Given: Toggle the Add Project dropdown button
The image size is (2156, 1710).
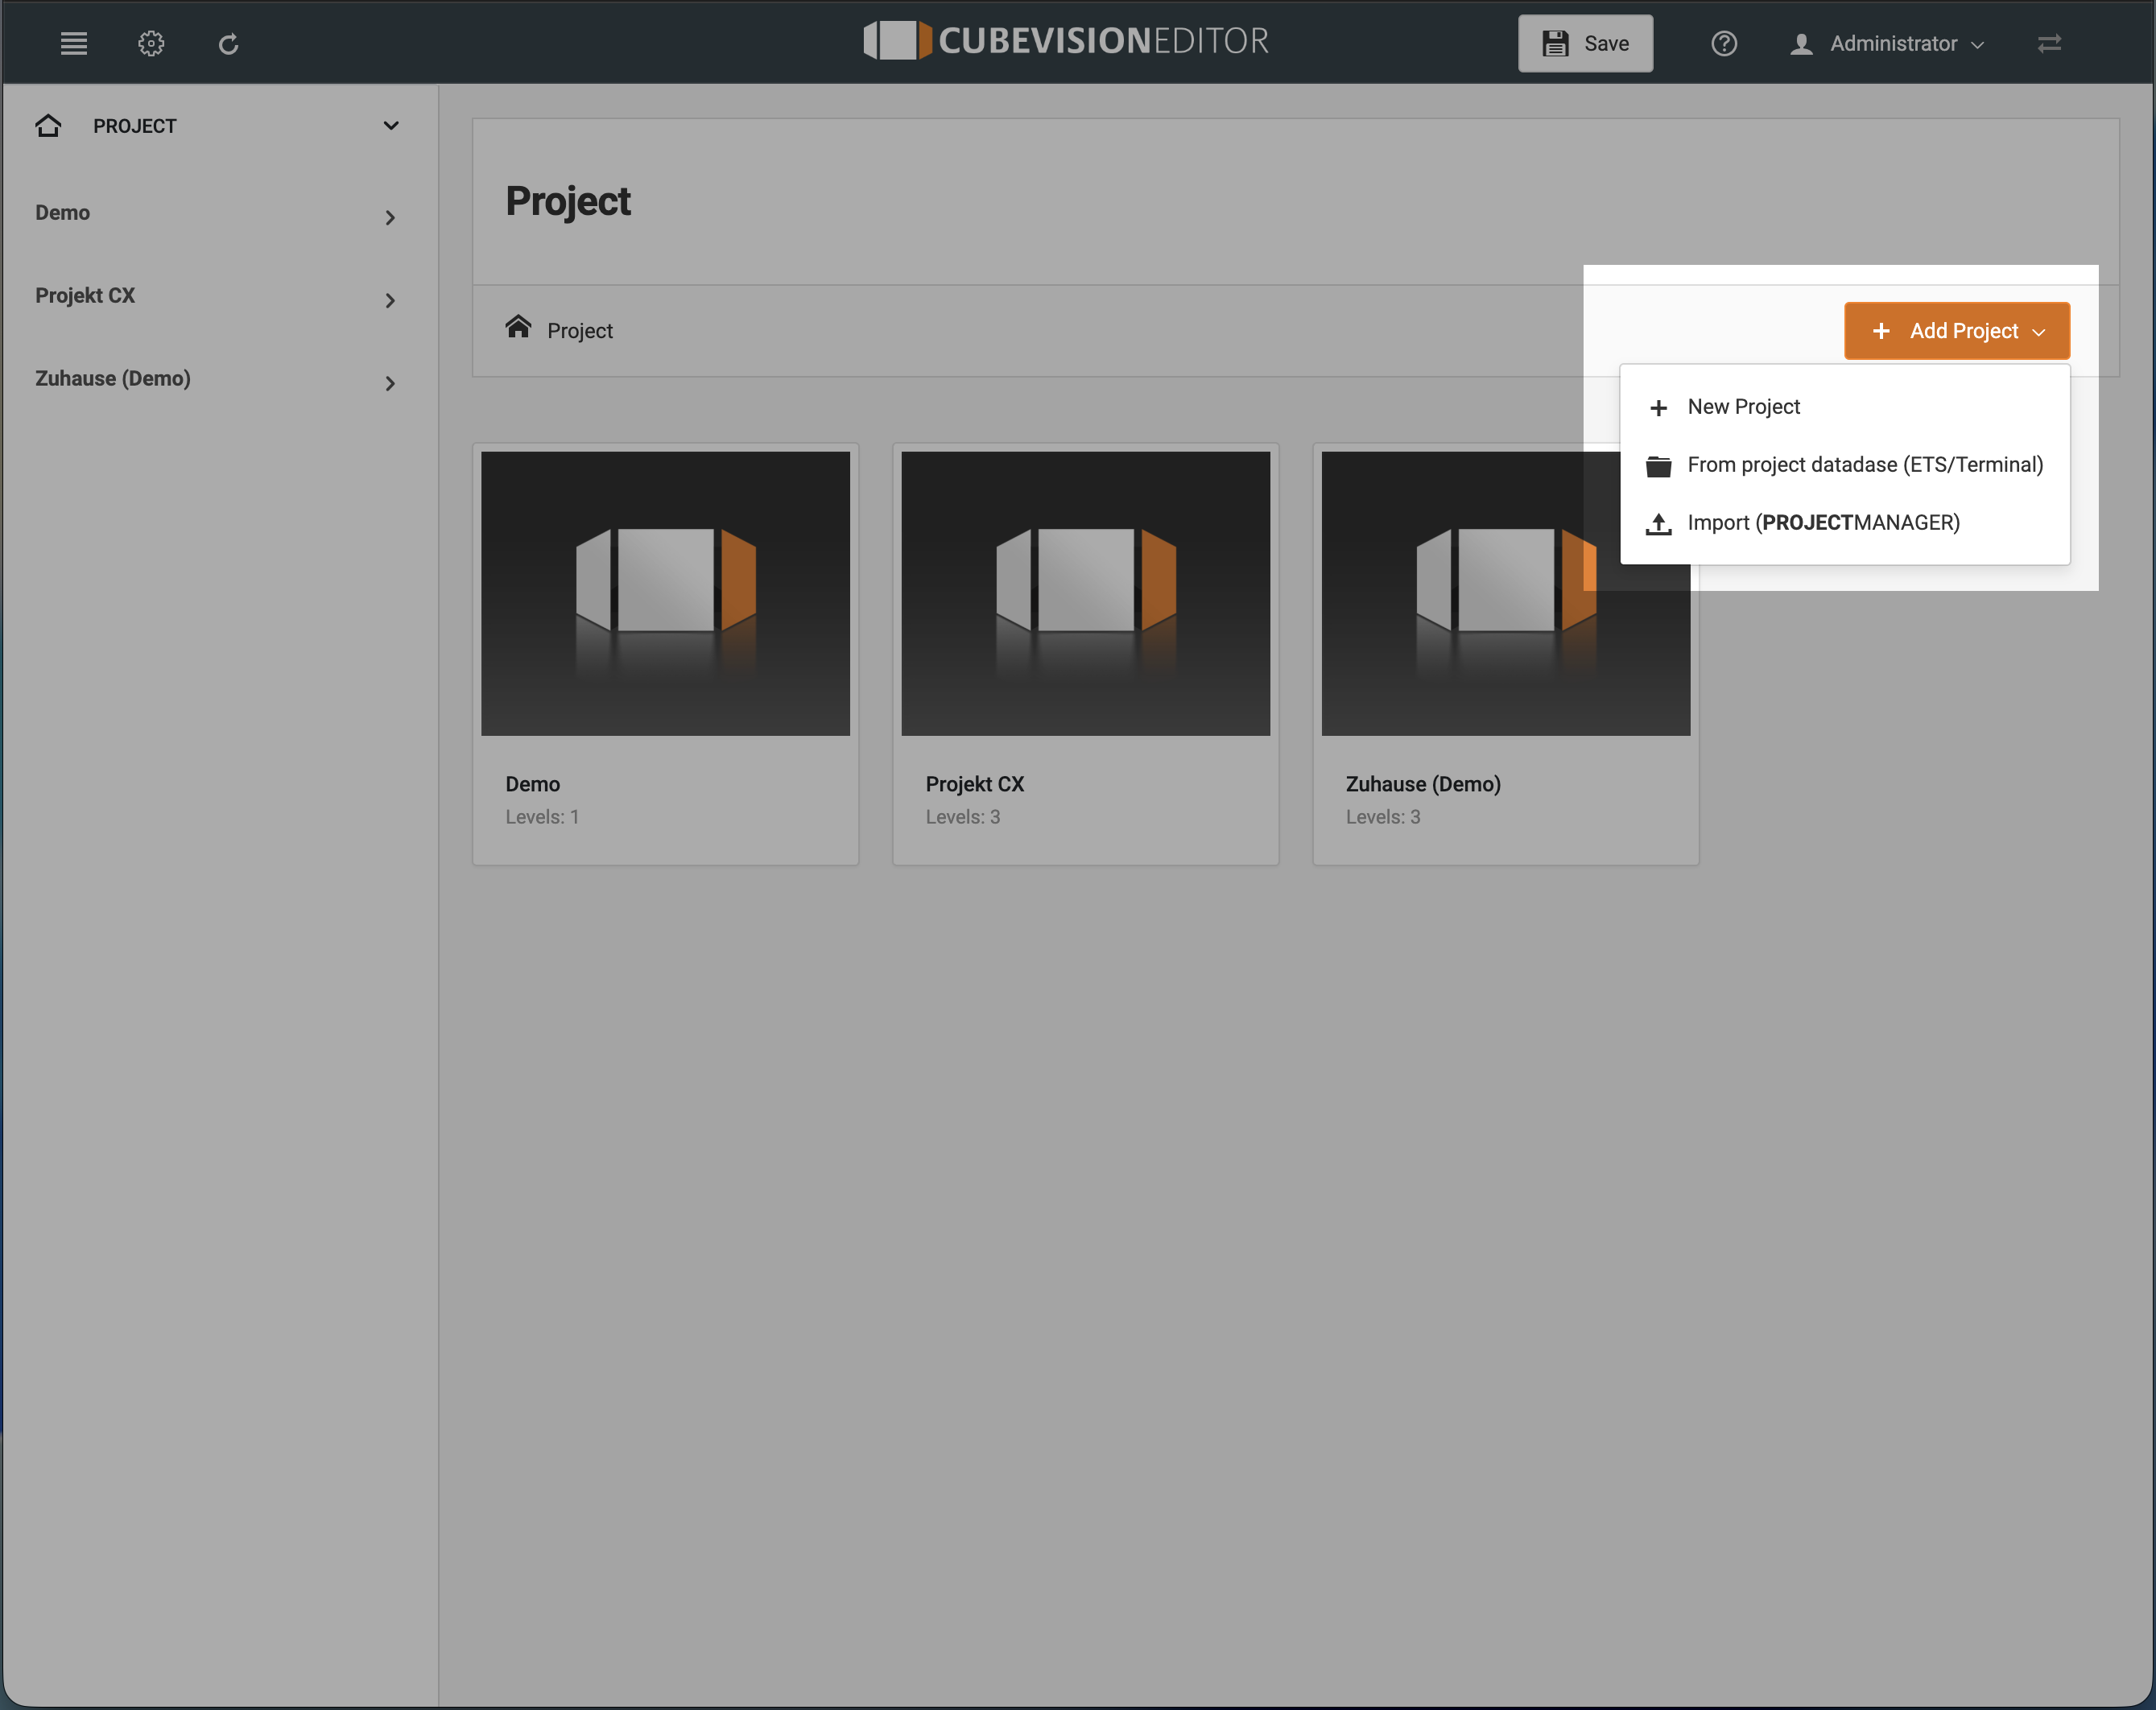Looking at the screenshot, I should click(1956, 331).
